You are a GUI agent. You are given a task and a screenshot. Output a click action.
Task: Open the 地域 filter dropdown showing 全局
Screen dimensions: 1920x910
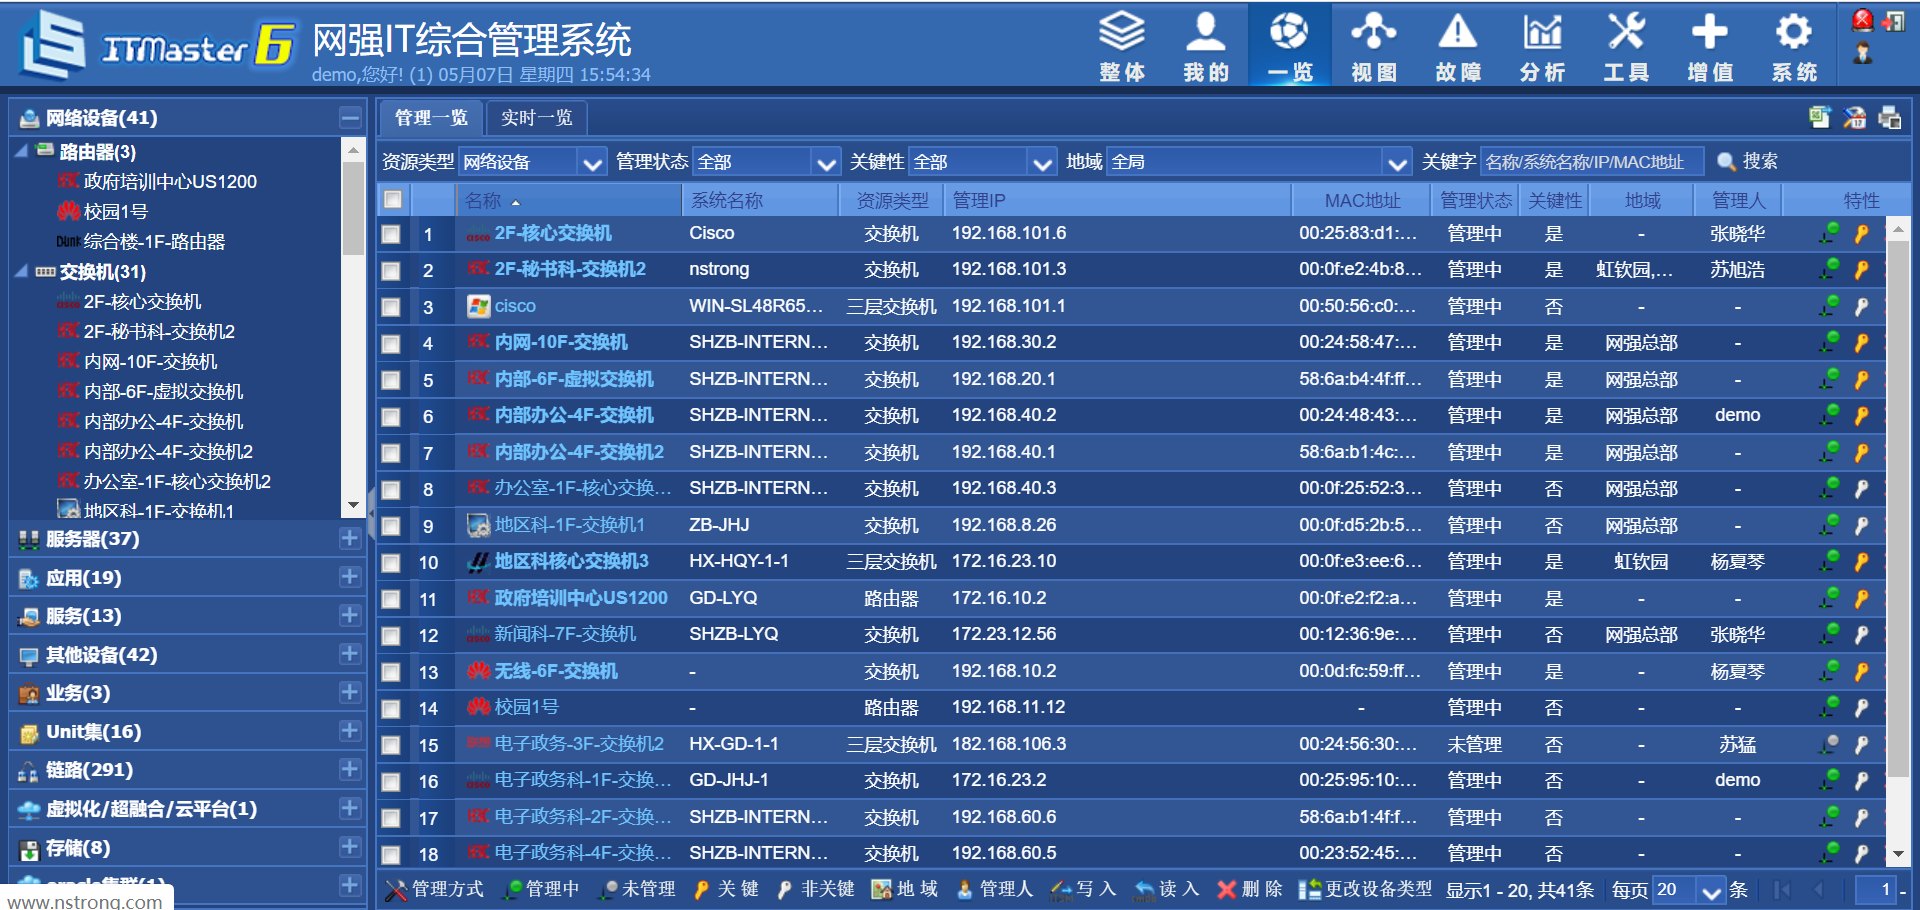(x=1259, y=162)
